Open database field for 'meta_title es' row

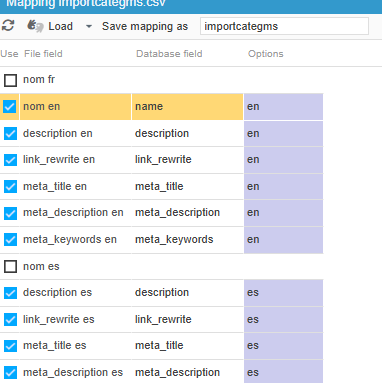(x=187, y=346)
